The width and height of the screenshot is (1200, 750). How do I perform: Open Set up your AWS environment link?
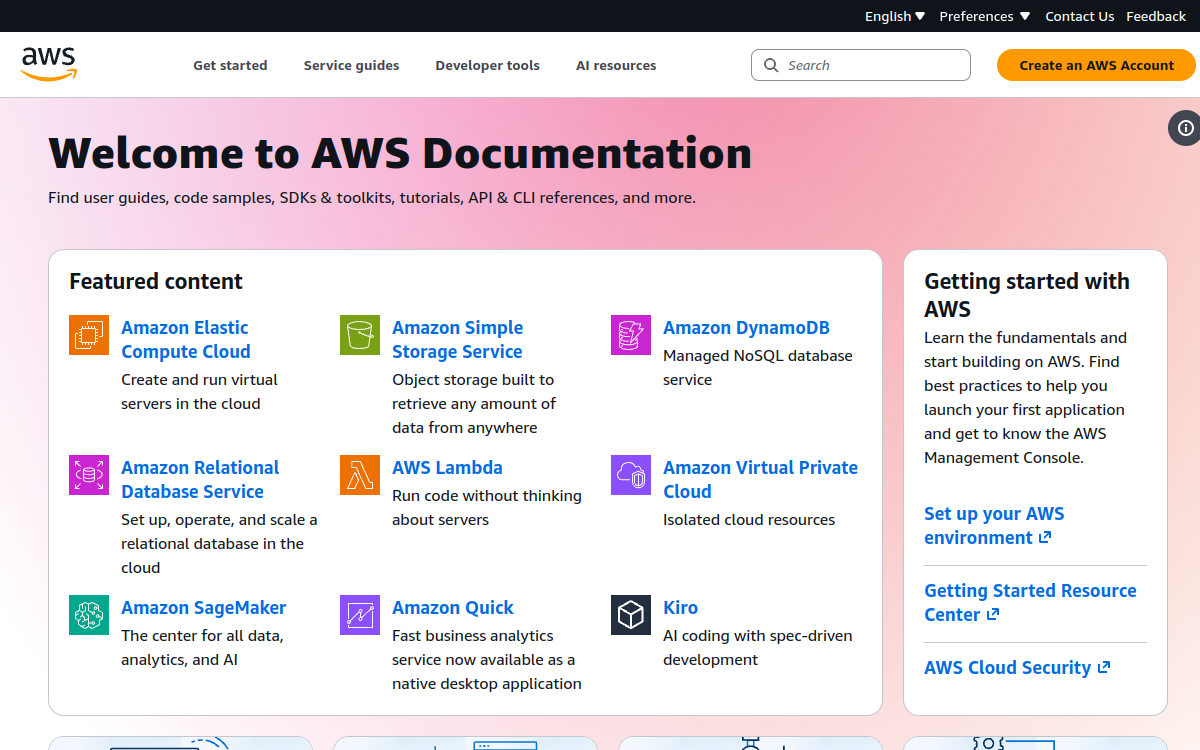[x=994, y=525]
